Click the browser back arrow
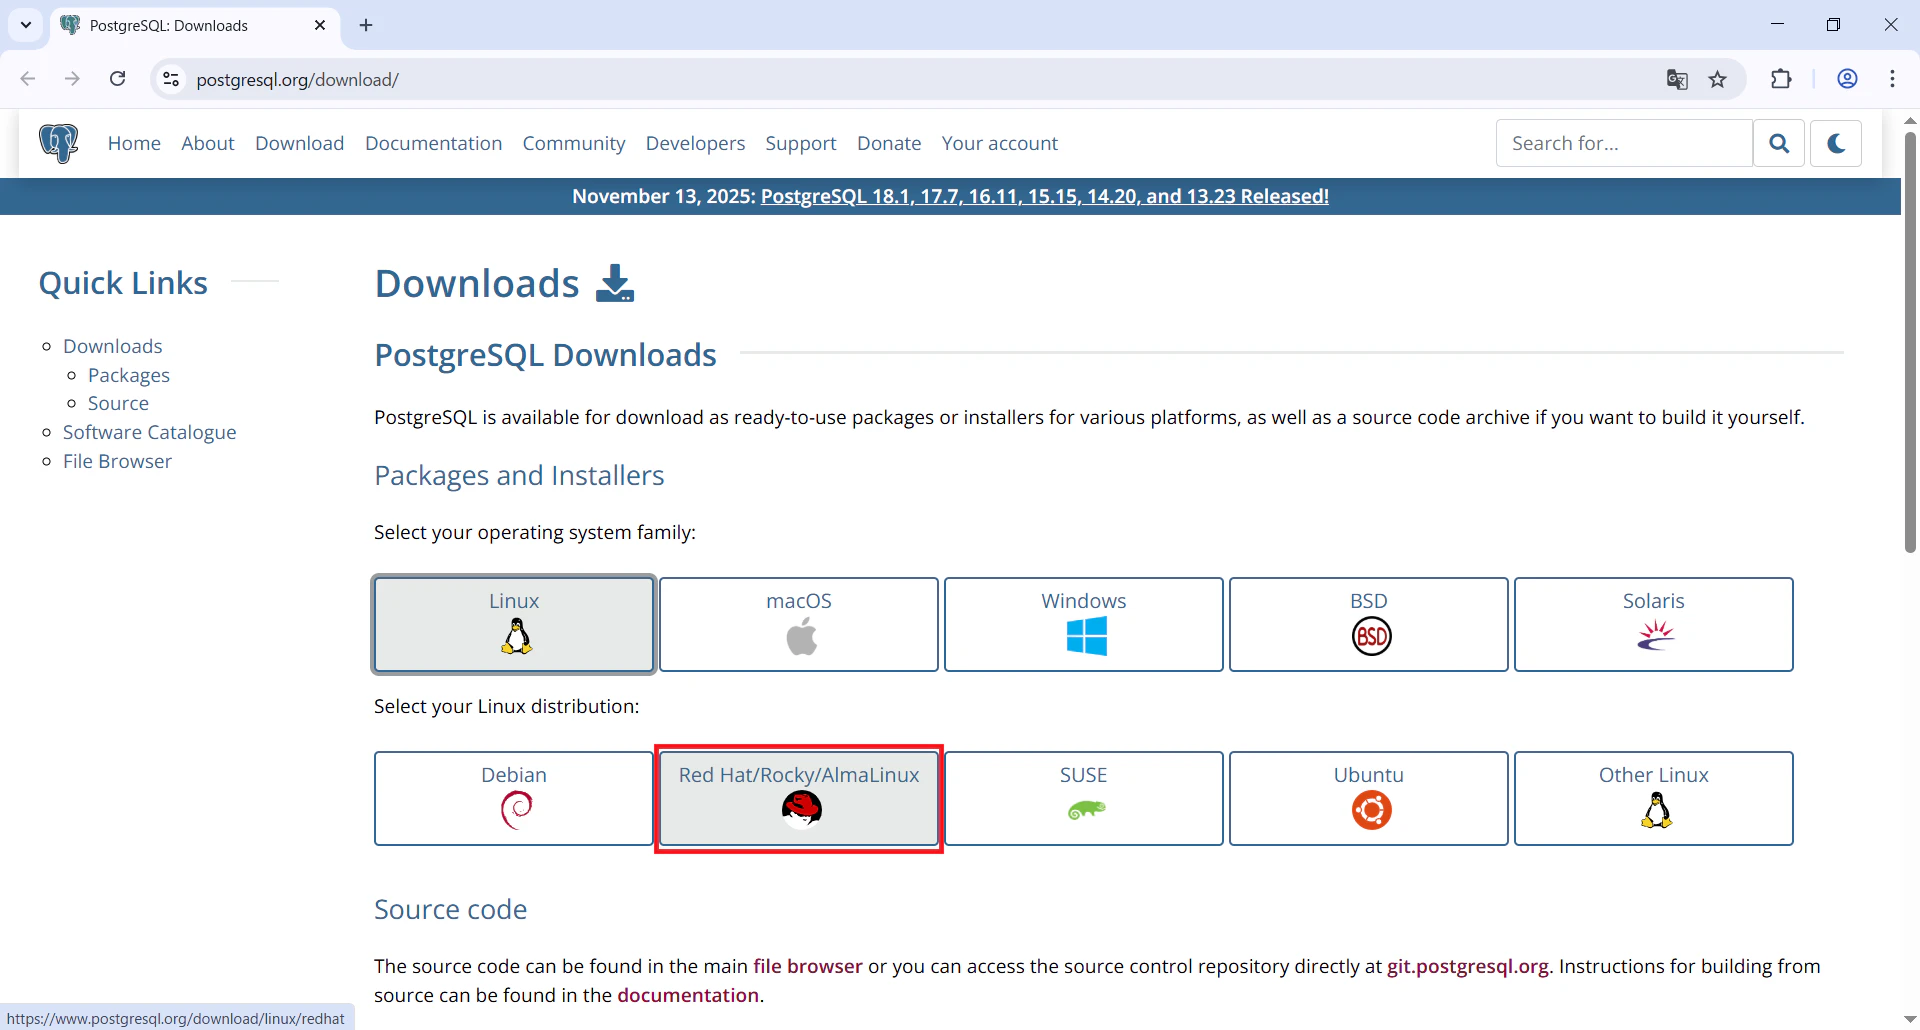Screen dimensions: 1920x1030 pyautogui.click(x=28, y=79)
